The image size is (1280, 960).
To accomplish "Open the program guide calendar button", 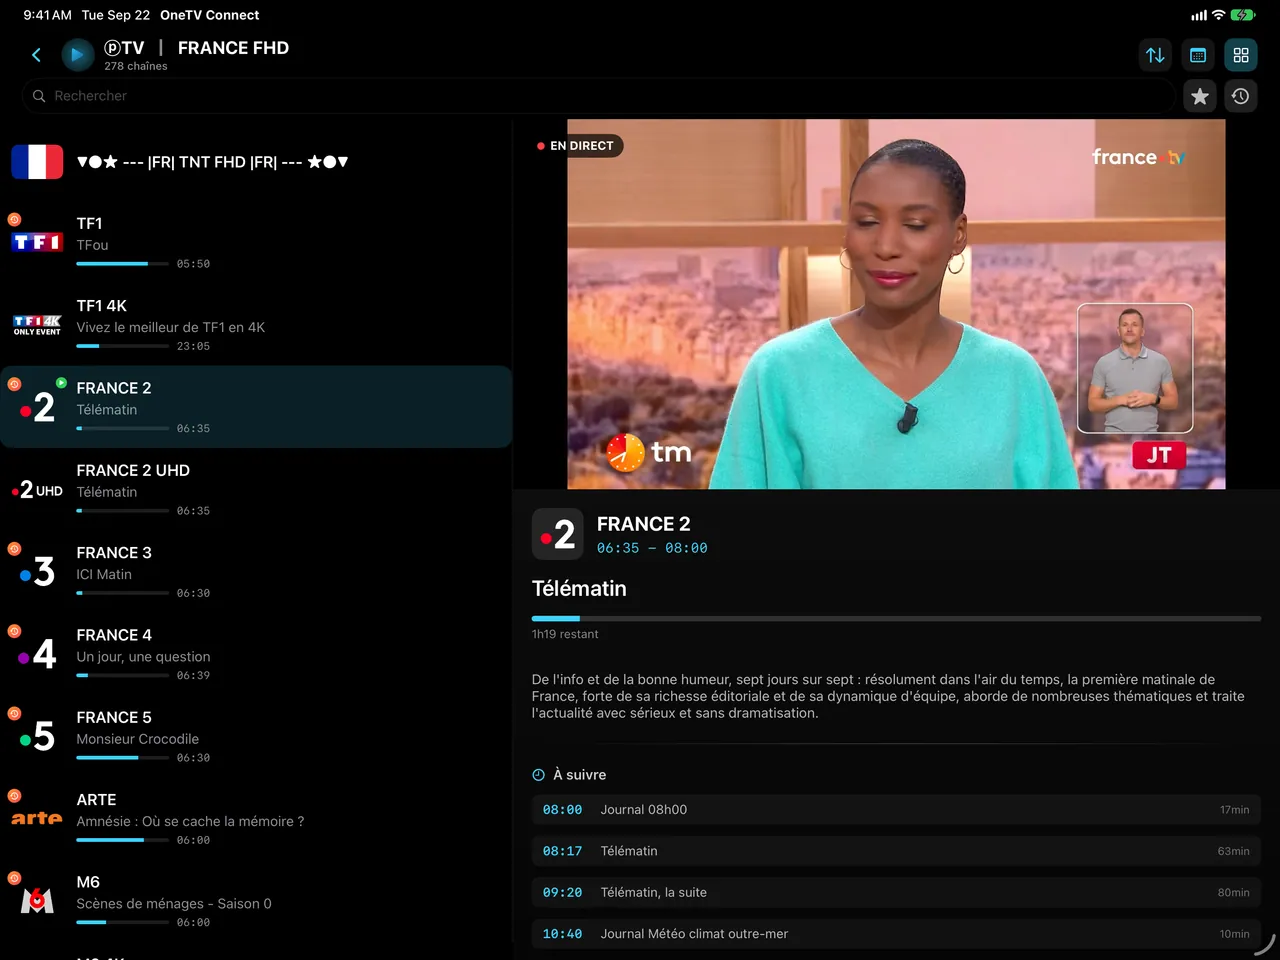I will (1198, 55).
